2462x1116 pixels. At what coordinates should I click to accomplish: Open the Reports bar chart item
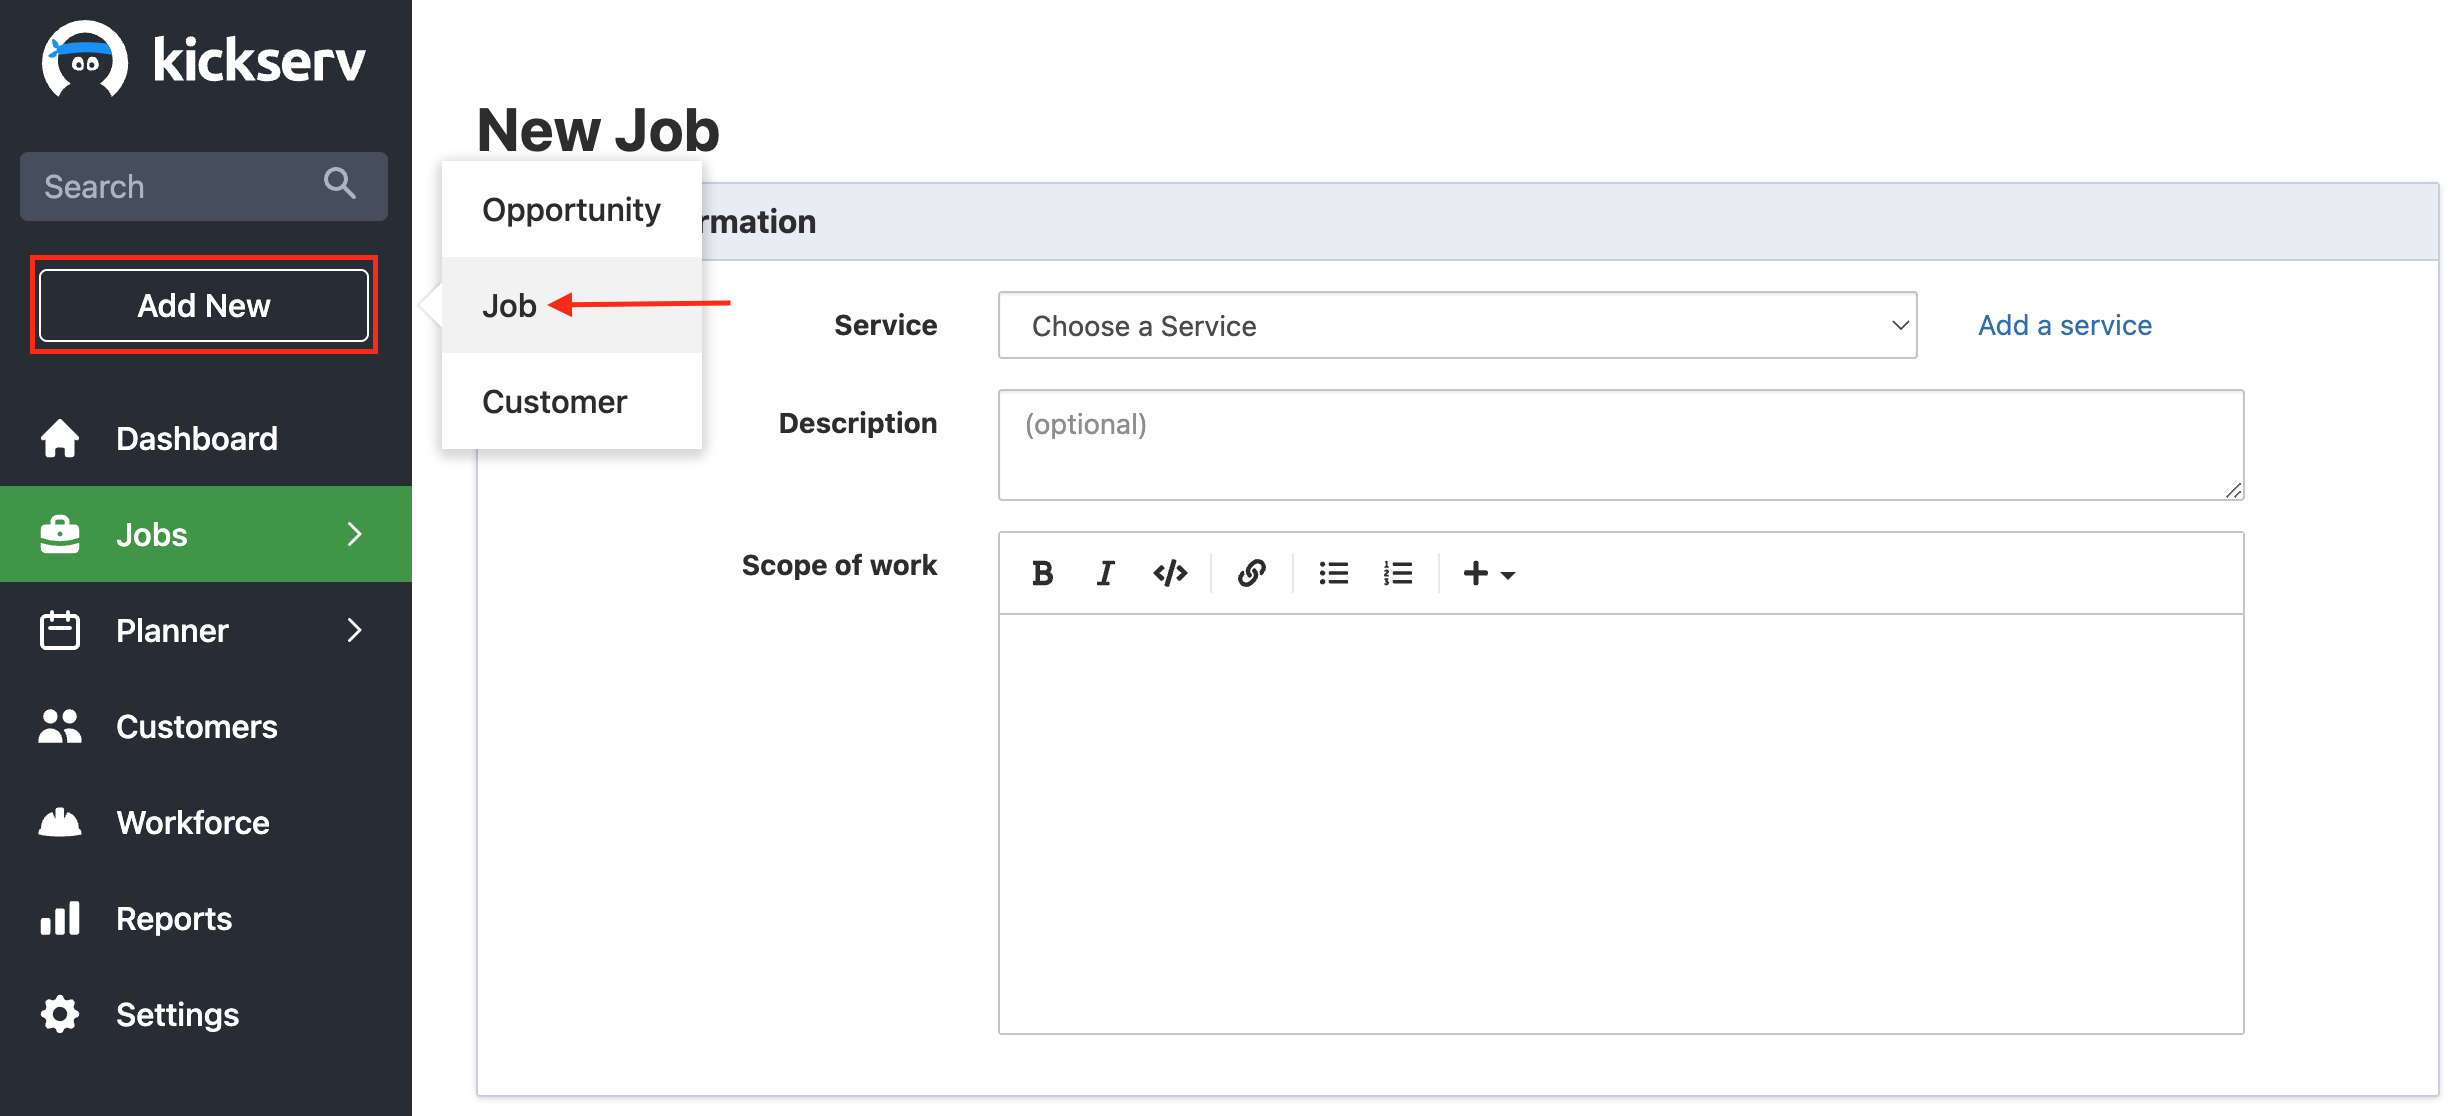click(x=60, y=918)
